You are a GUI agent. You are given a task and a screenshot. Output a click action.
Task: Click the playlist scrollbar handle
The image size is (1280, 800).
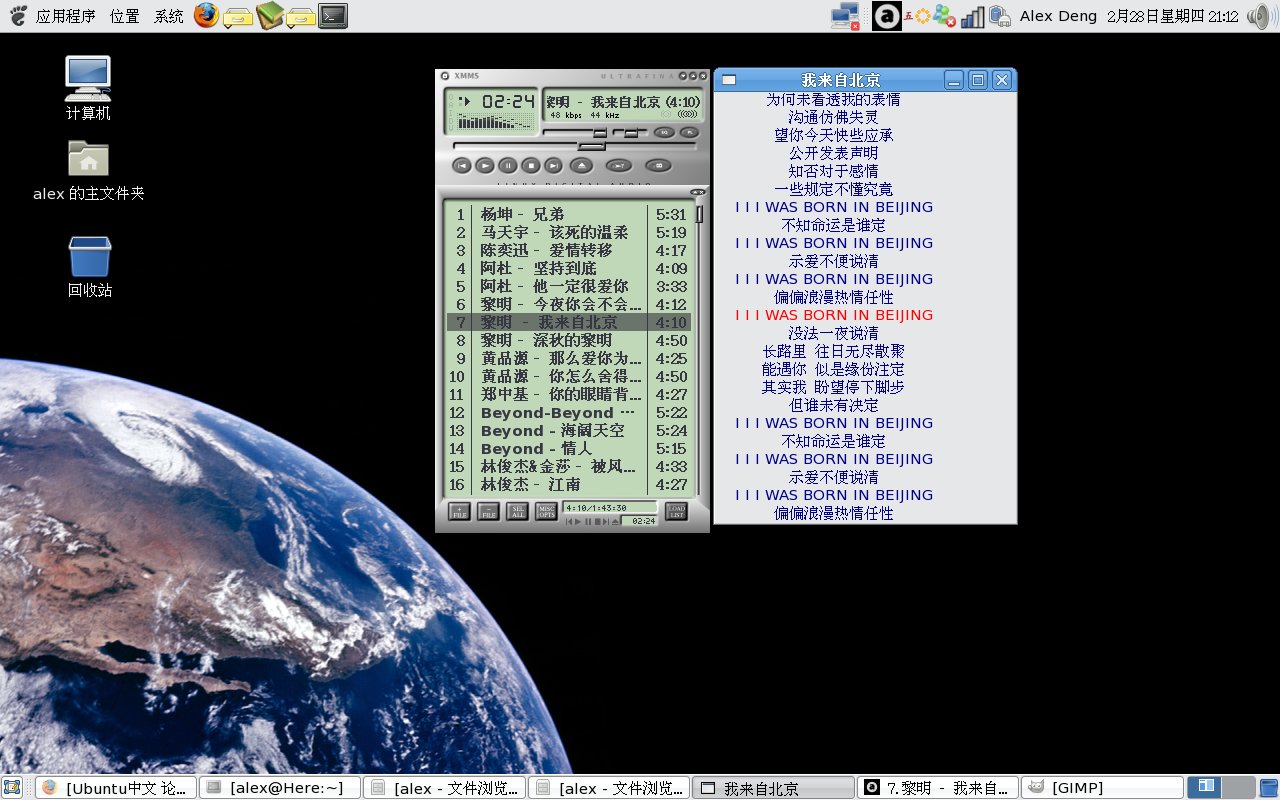[x=700, y=214]
